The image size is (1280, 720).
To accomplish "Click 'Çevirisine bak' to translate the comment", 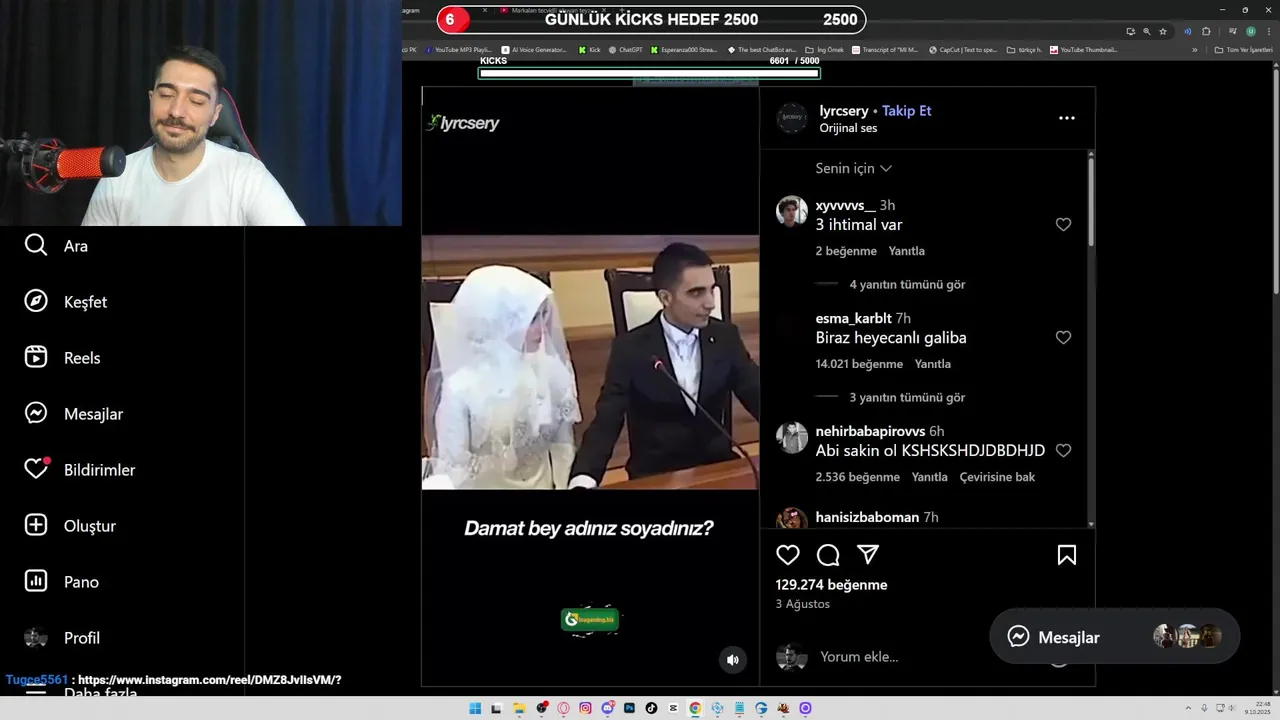I will (x=997, y=477).
